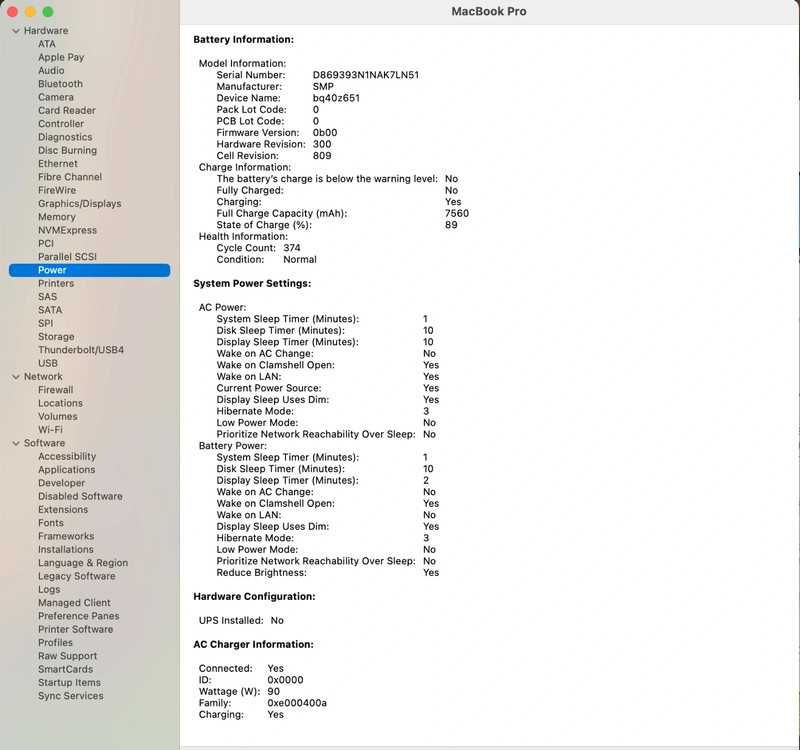800x750 pixels.
Task: Click the Cycle Count value 374
Action: click(x=292, y=248)
